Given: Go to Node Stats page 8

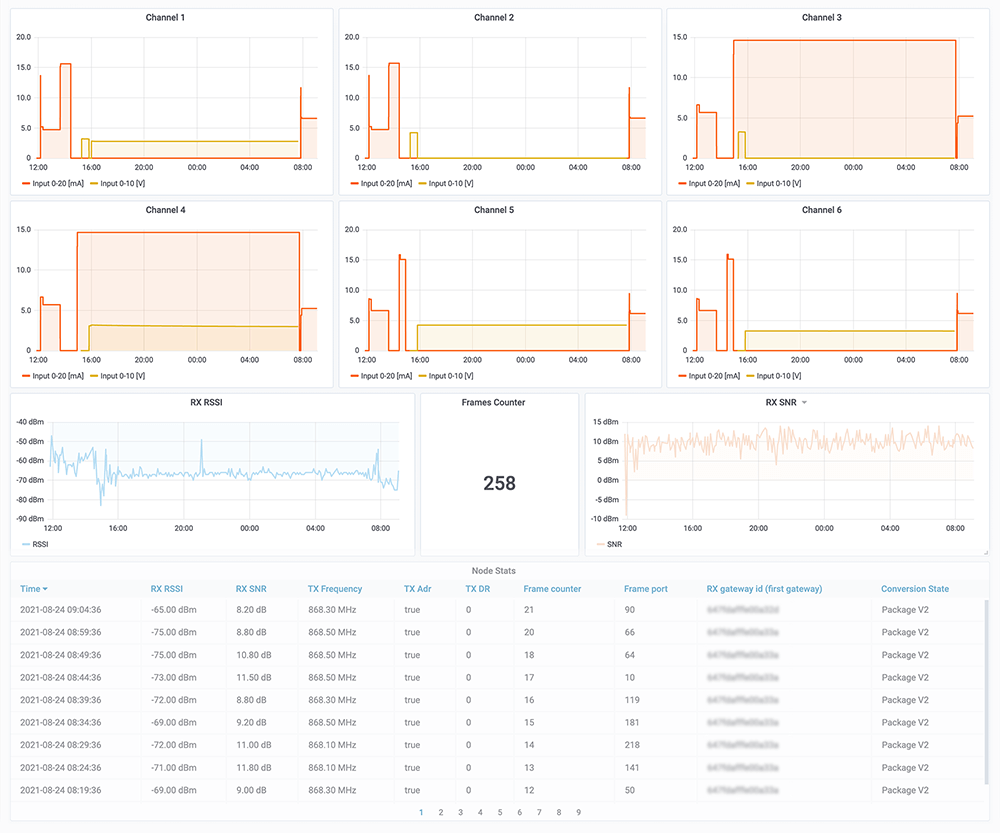Looking at the screenshot, I should click(x=559, y=813).
